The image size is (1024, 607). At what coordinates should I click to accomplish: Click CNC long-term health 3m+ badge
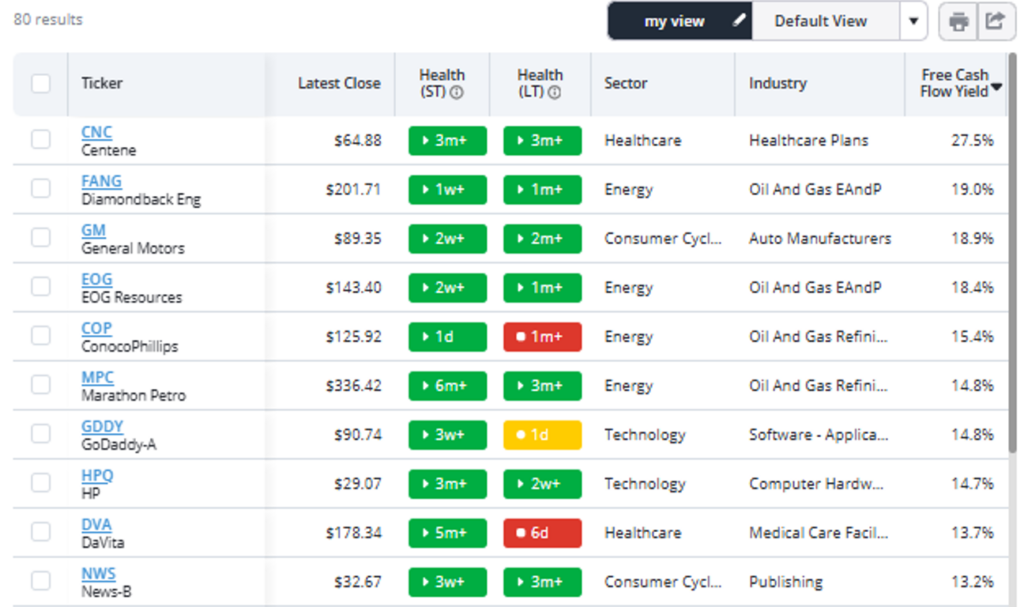pos(542,140)
